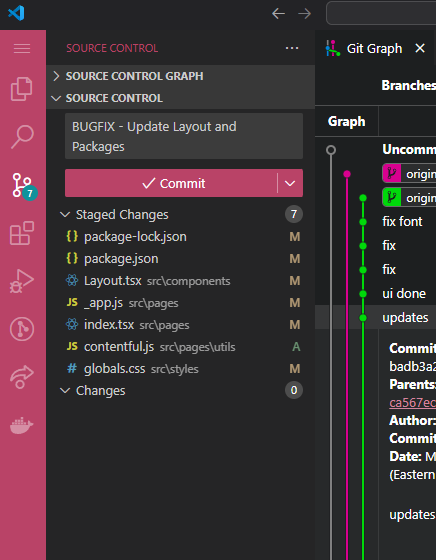Close the Git Graph tab
436x560 pixels.
point(420,48)
